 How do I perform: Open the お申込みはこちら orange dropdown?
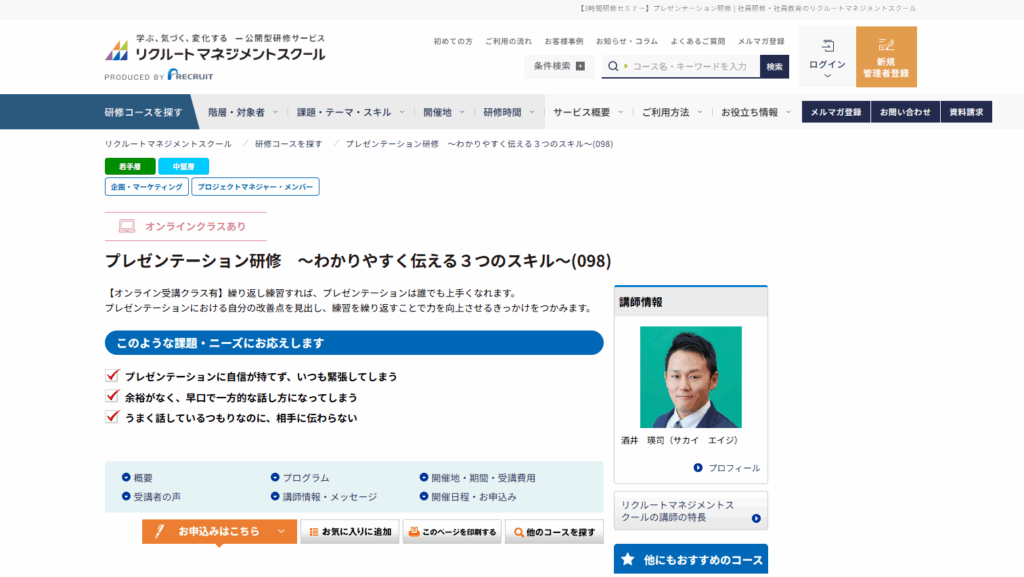(x=219, y=532)
